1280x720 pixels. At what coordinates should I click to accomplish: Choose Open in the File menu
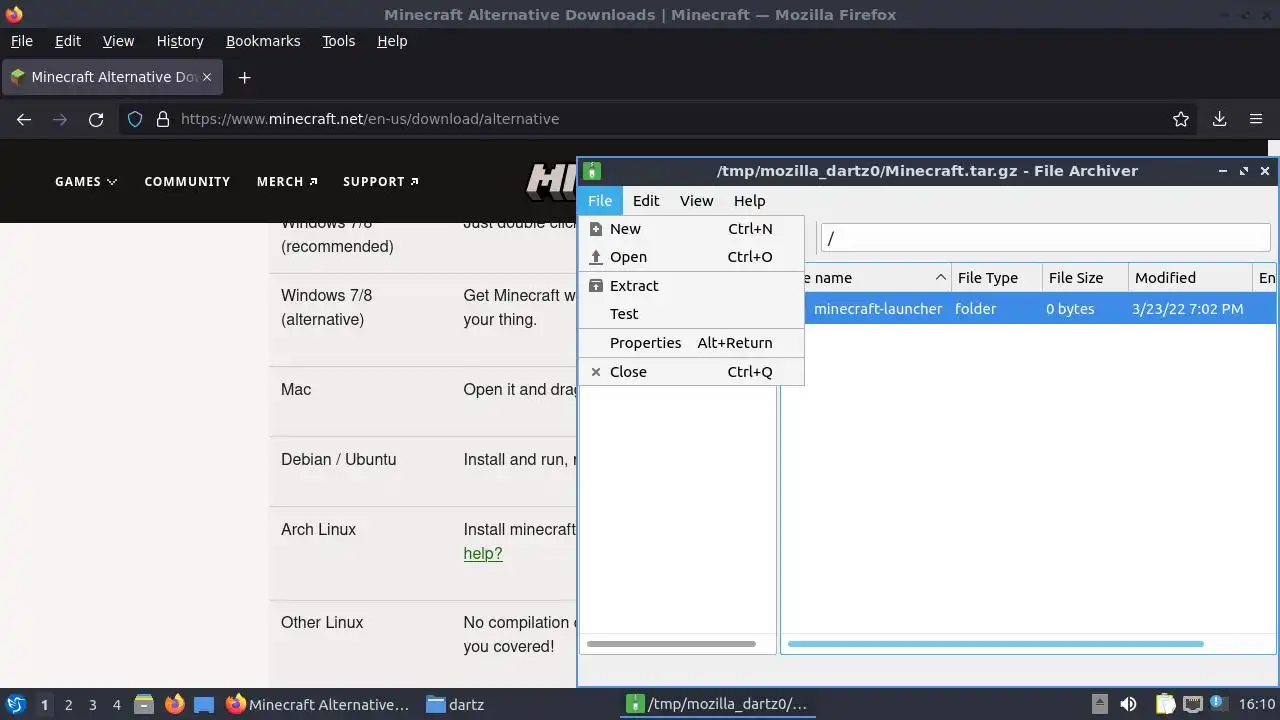coord(691,257)
